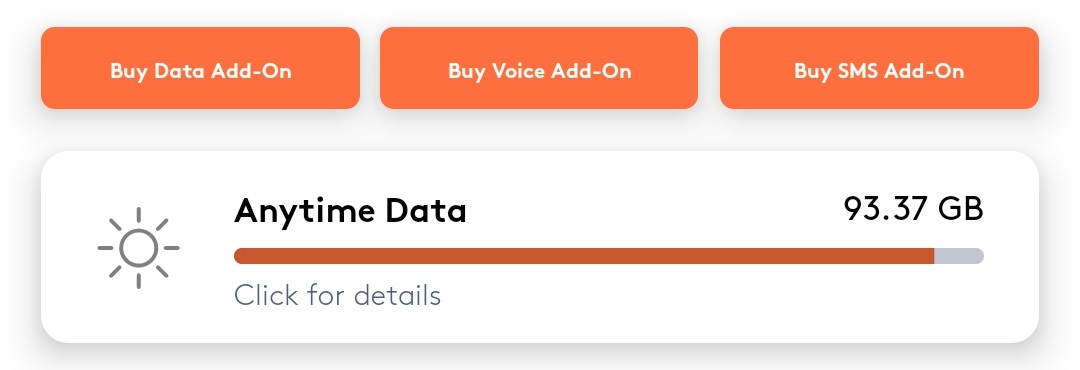Image resolution: width=1080 pixels, height=370 pixels.
Task: Click the word Anytime in the card title
Action: [x=305, y=212]
